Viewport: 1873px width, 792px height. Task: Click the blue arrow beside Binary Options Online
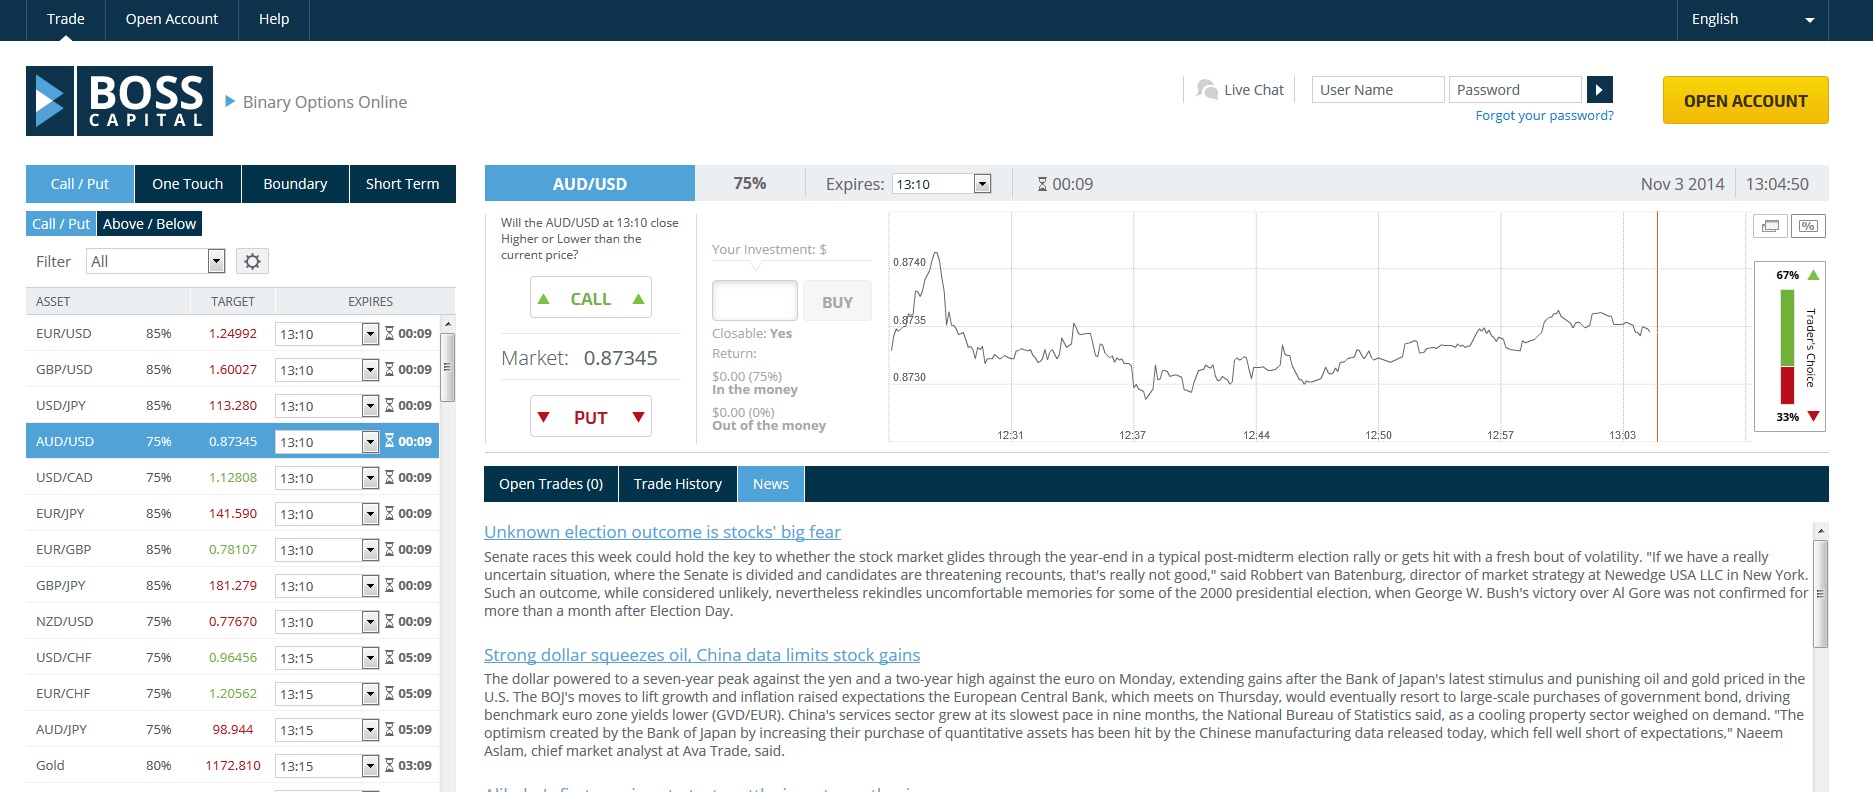[x=230, y=101]
